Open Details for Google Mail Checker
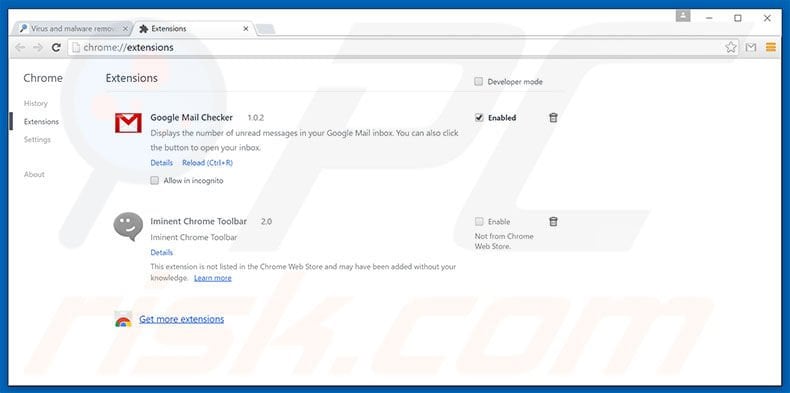The image size is (790, 393). pos(162,163)
